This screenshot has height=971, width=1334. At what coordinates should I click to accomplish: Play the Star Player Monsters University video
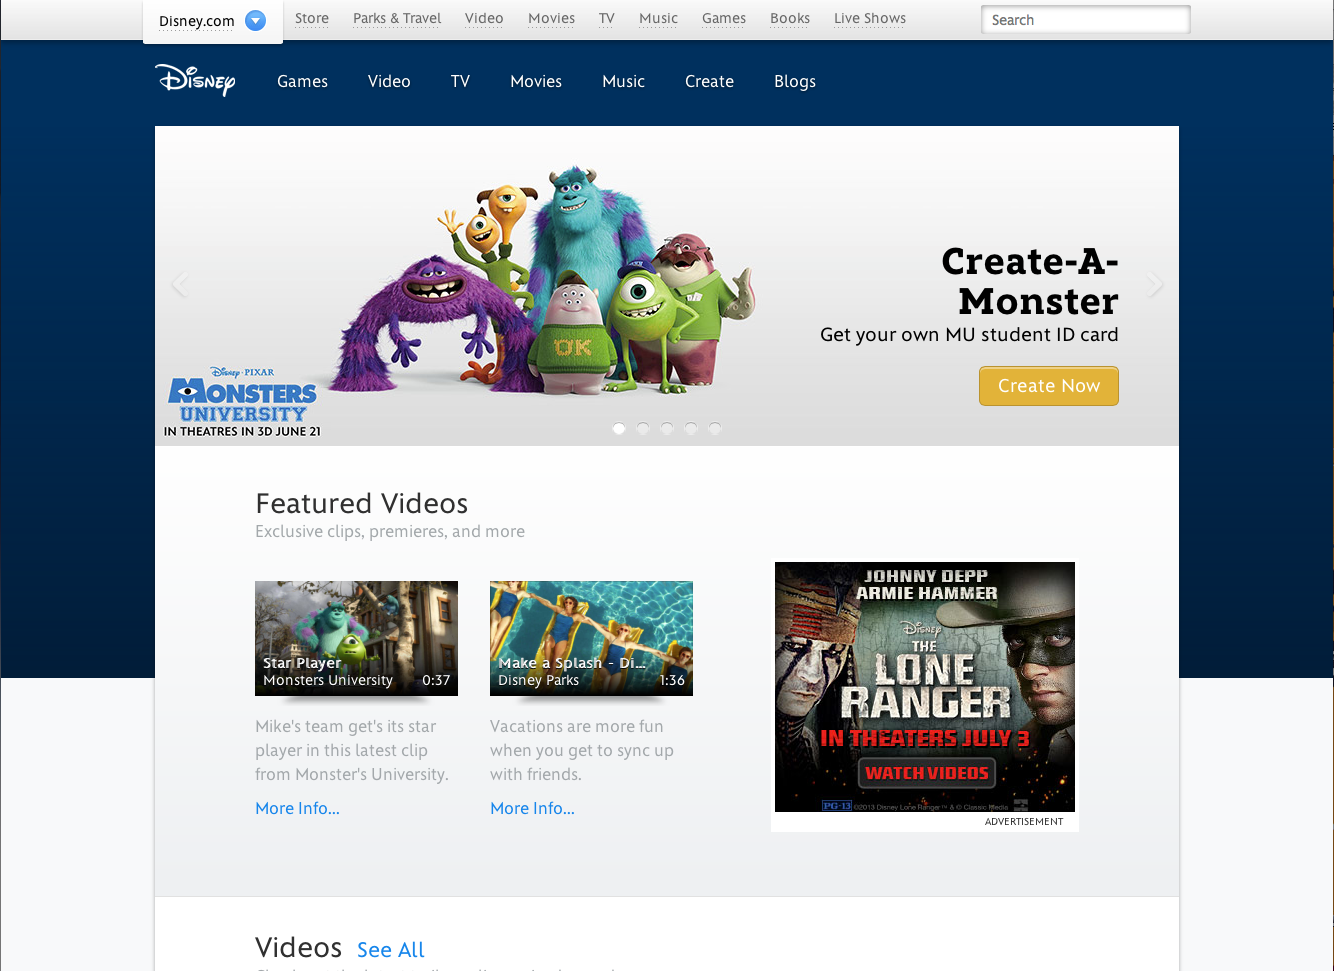tap(356, 638)
